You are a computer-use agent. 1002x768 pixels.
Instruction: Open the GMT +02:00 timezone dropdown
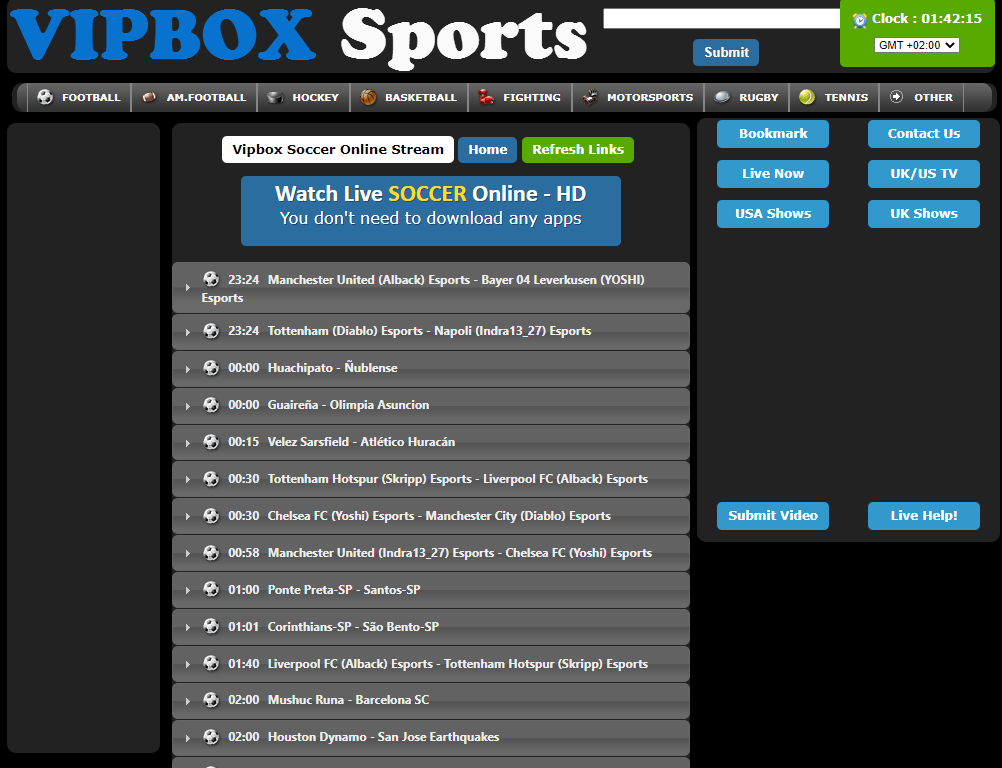coord(916,45)
